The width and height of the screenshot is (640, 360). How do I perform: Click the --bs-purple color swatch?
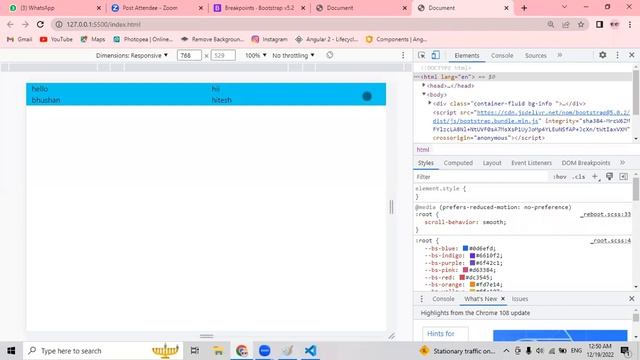(x=472, y=263)
